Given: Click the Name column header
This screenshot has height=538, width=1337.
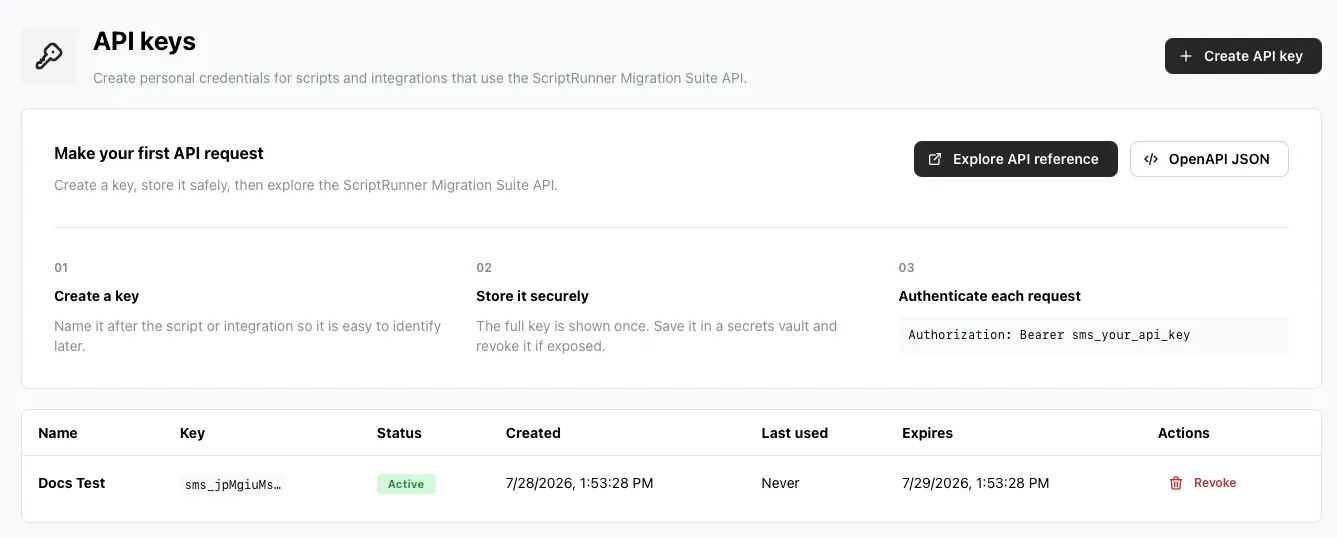Looking at the screenshot, I should pyautogui.click(x=57, y=433).
